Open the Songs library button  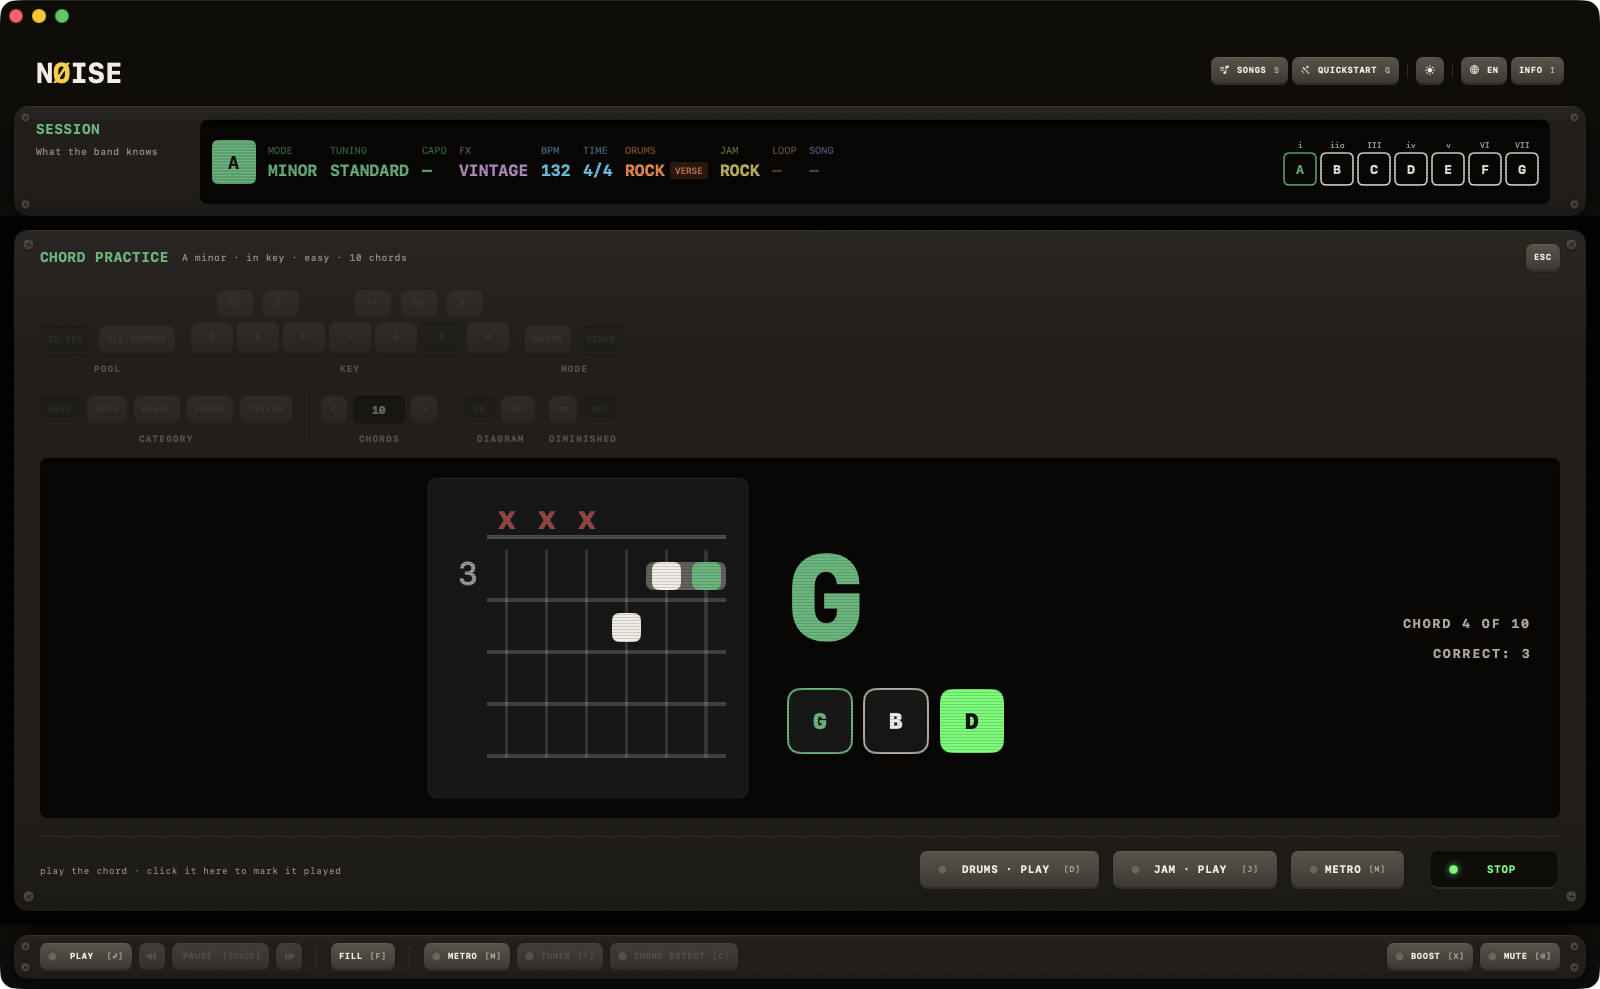pyautogui.click(x=1249, y=70)
